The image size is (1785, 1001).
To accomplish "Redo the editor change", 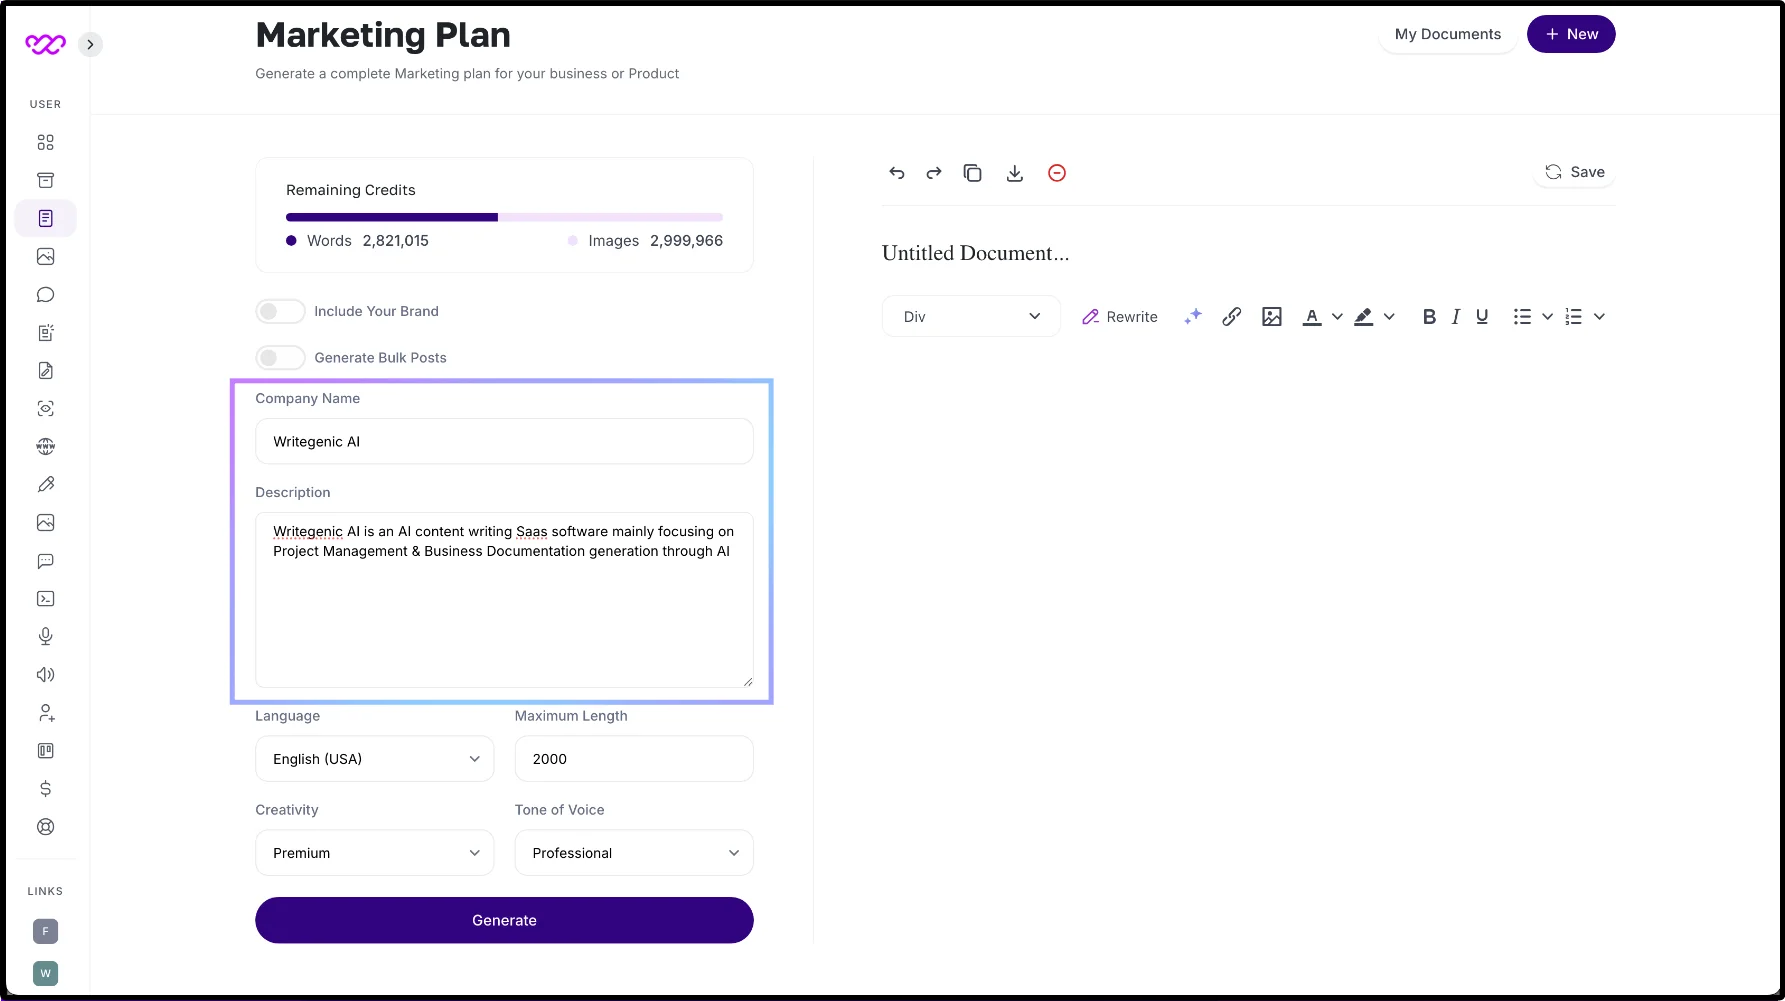I will (x=934, y=173).
